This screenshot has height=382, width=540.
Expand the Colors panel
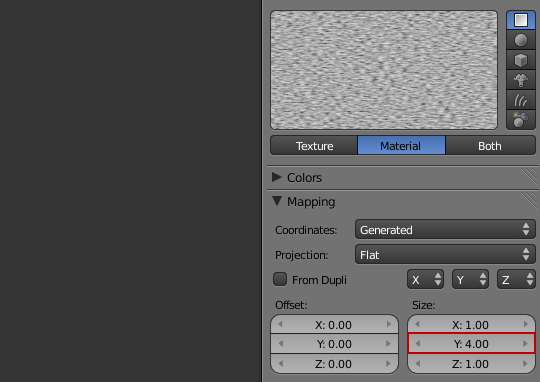click(x=277, y=177)
